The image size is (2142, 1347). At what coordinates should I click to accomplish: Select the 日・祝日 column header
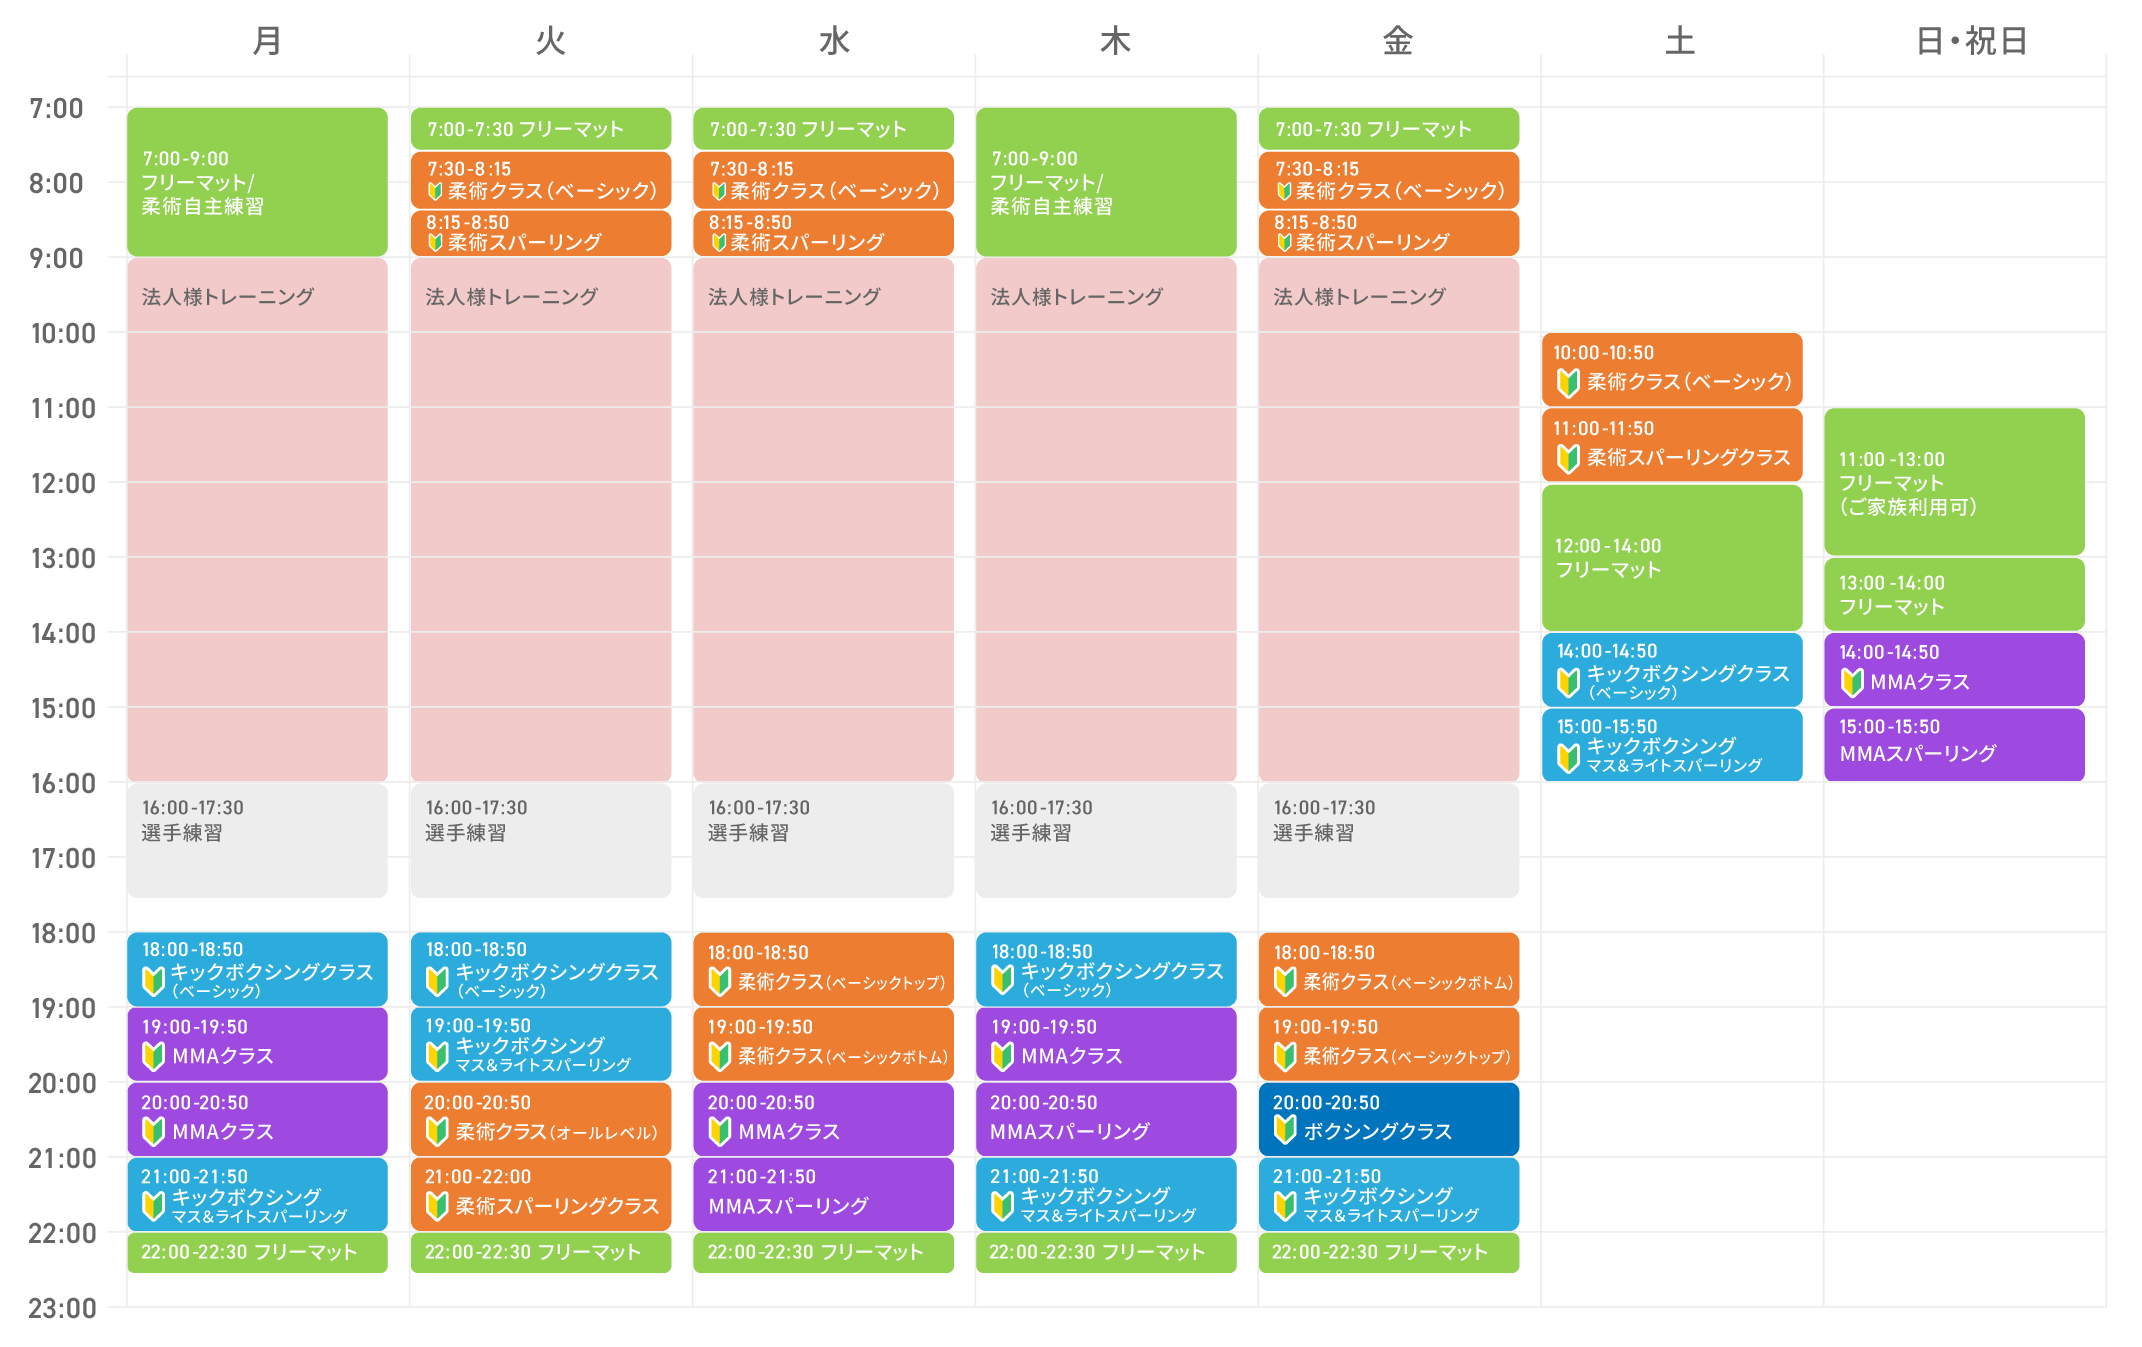(x=1971, y=41)
